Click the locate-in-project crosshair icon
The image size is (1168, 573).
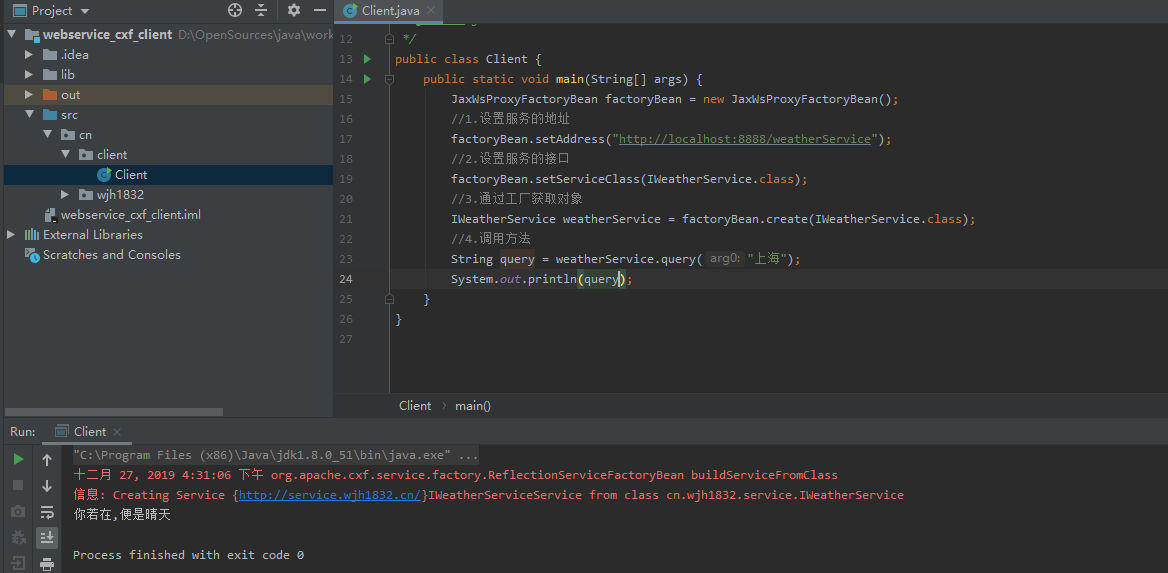(235, 10)
